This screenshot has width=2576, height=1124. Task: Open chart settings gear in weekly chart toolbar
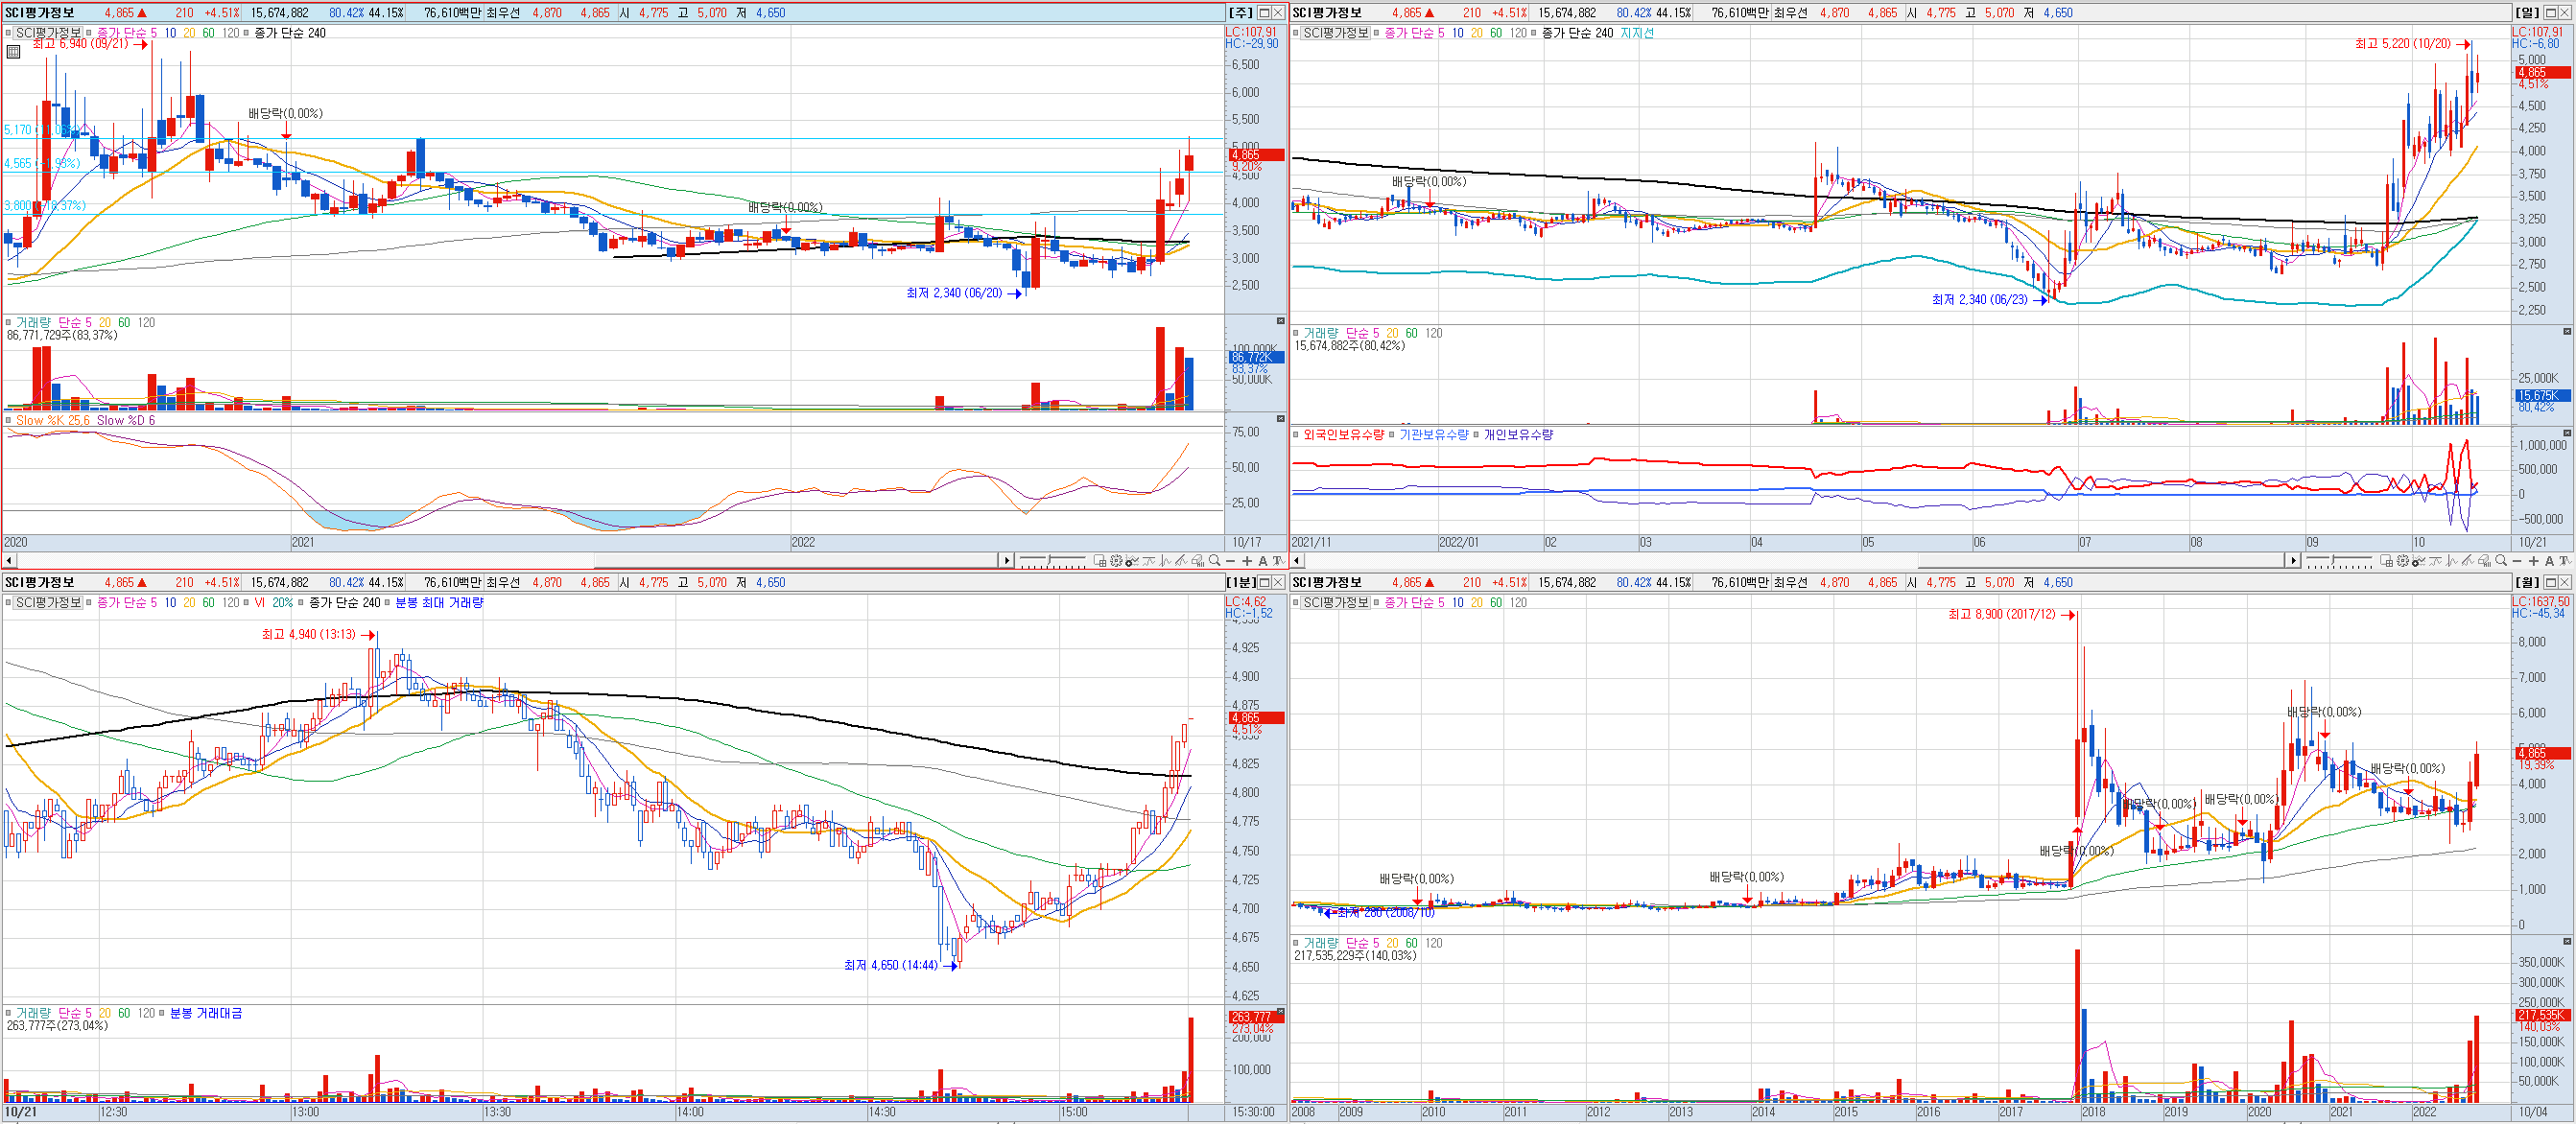pyautogui.click(x=1116, y=561)
